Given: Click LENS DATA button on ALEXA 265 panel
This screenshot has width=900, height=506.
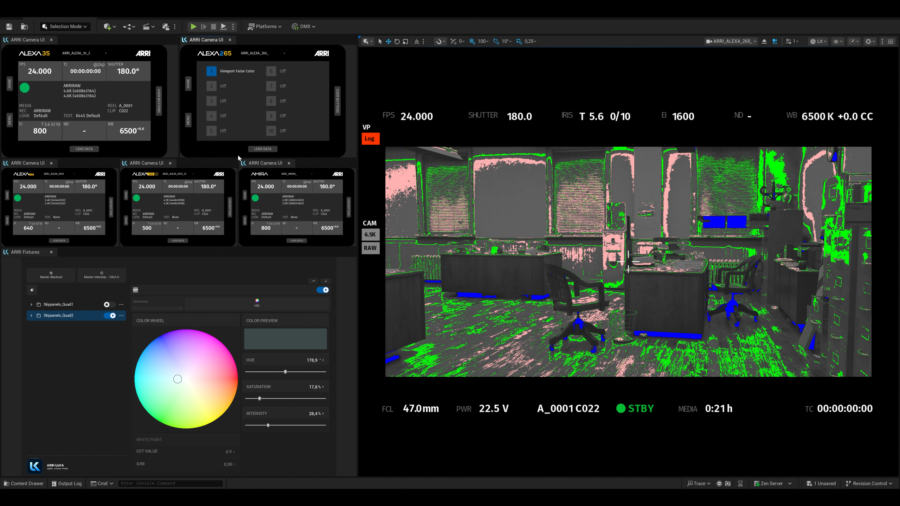Looking at the screenshot, I should 263,149.
